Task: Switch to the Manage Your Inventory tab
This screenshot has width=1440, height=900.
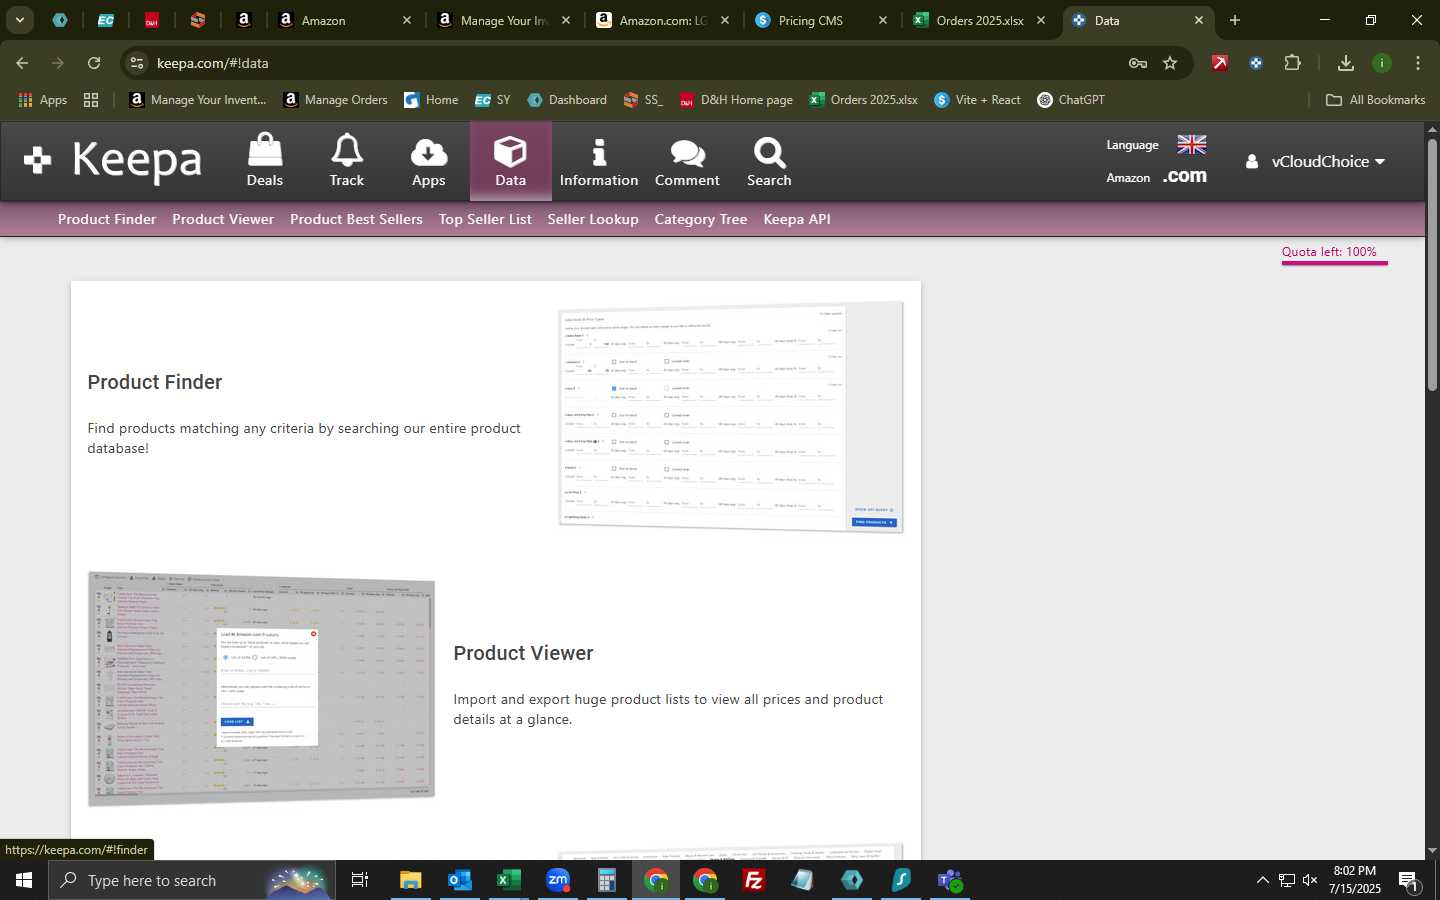Action: (x=504, y=20)
